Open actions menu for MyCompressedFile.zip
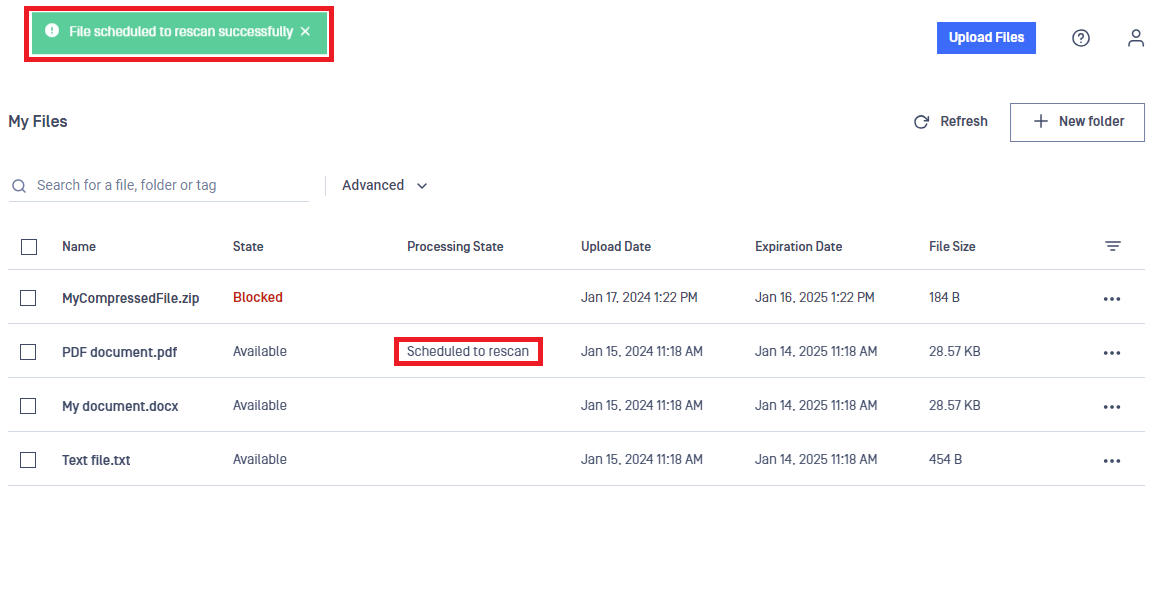Image resolution: width=1164 pixels, height=609 pixels. click(x=1111, y=299)
